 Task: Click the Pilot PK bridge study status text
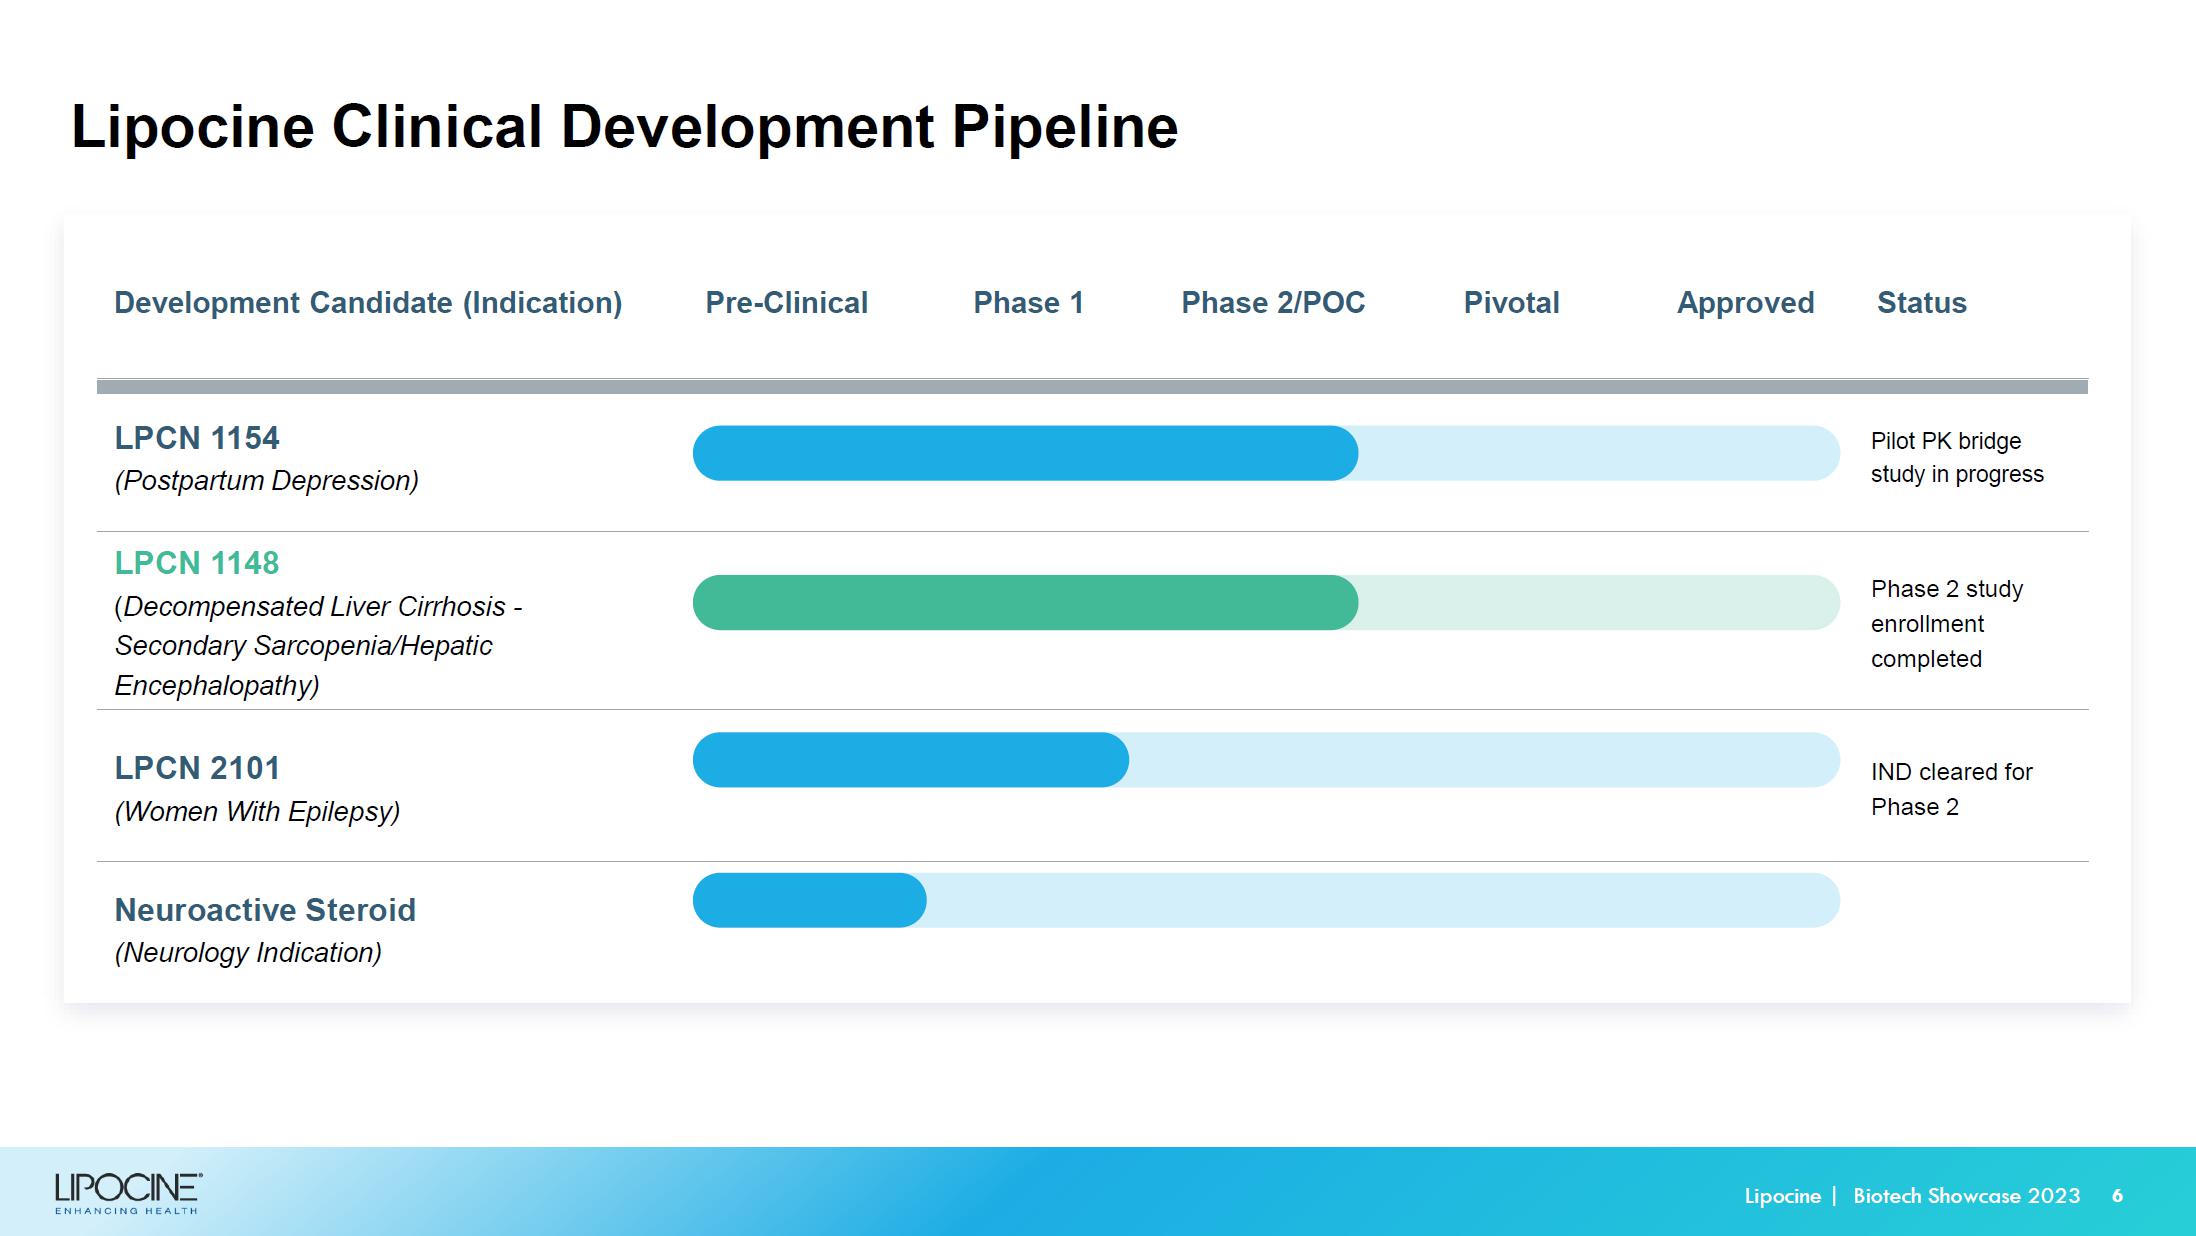coord(1956,457)
